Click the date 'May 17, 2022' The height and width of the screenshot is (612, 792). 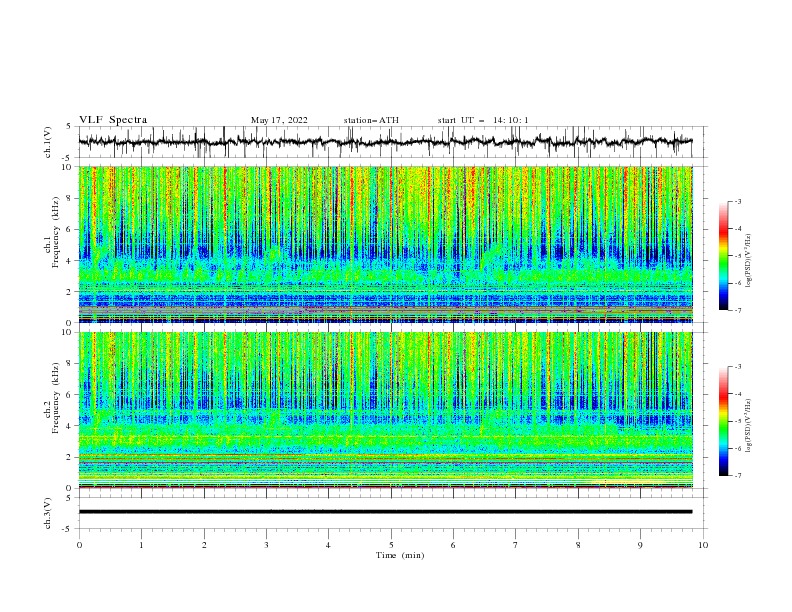[279, 120]
